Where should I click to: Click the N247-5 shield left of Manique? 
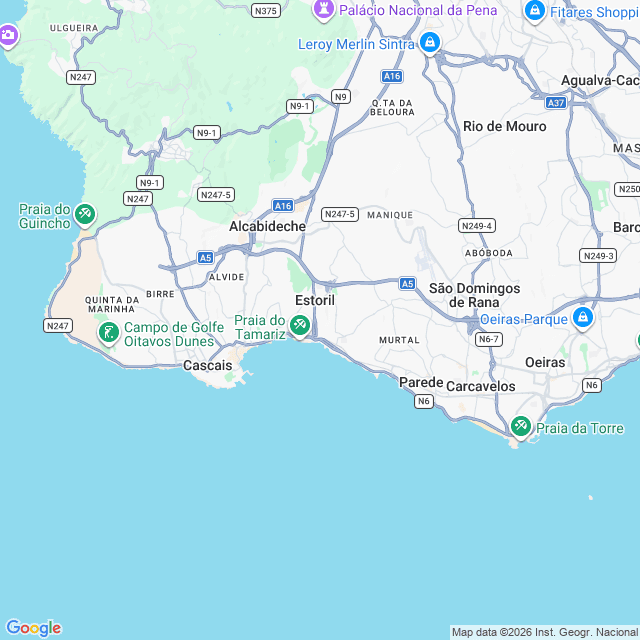[340, 214]
